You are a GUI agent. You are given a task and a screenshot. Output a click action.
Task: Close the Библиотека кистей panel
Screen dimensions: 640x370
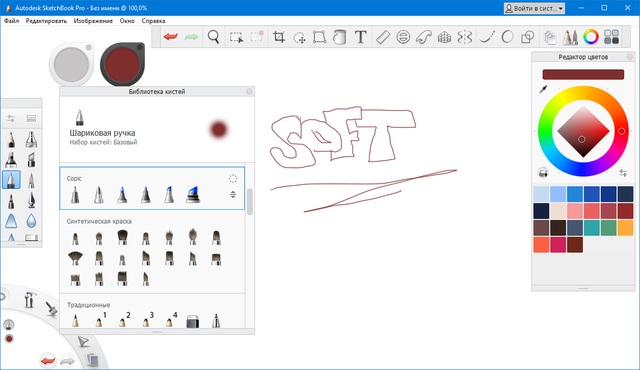[x=249, y=91]
